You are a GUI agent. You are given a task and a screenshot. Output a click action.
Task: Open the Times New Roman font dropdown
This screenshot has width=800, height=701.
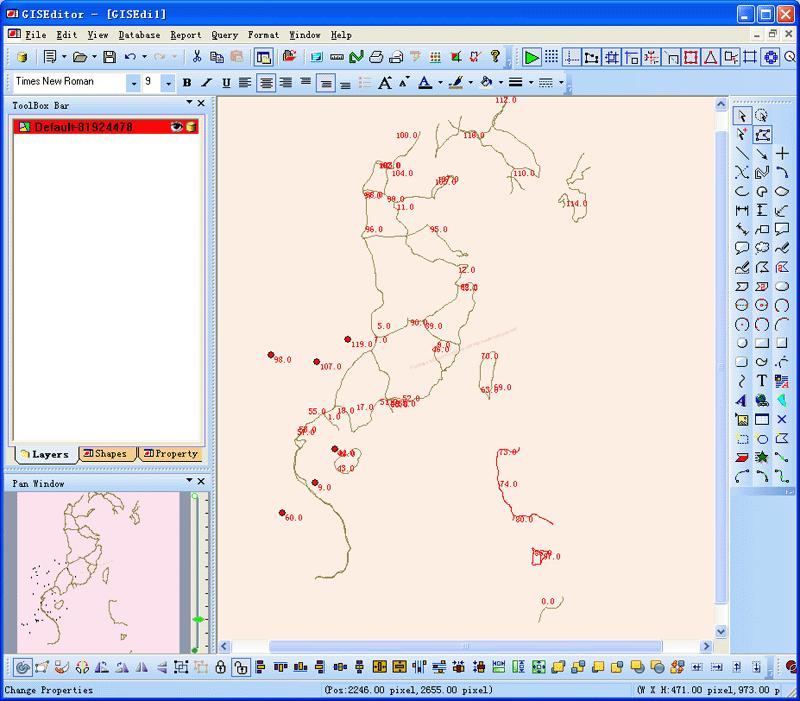click(x=133, y=83)
